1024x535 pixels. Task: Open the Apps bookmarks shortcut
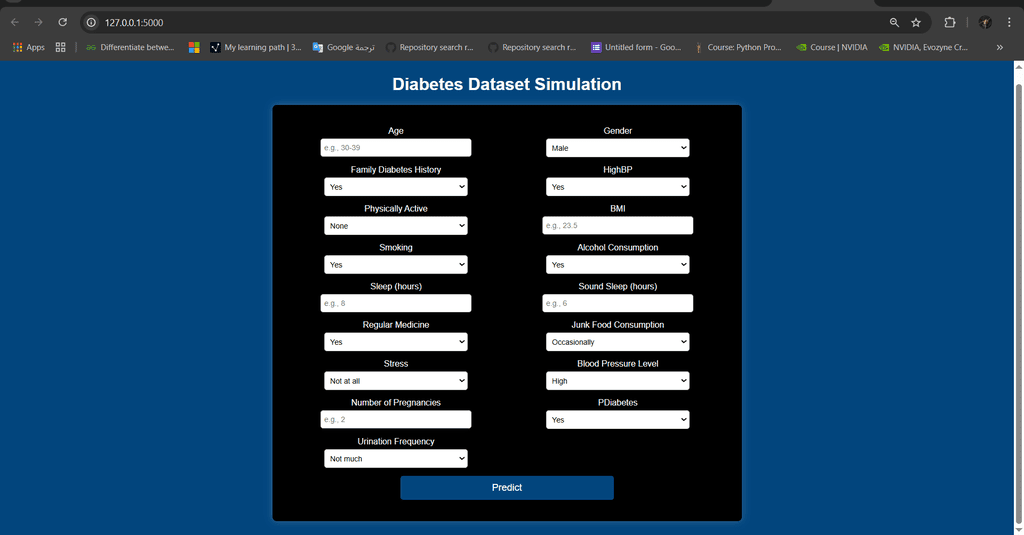pos(29,47)
